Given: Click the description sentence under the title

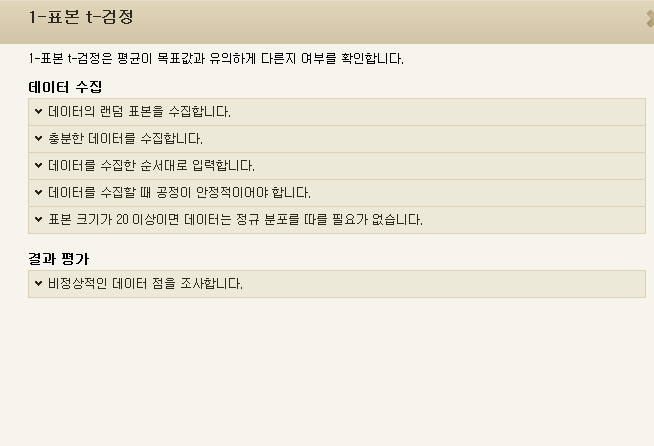Looking at the screenshot, I should 216,58.
